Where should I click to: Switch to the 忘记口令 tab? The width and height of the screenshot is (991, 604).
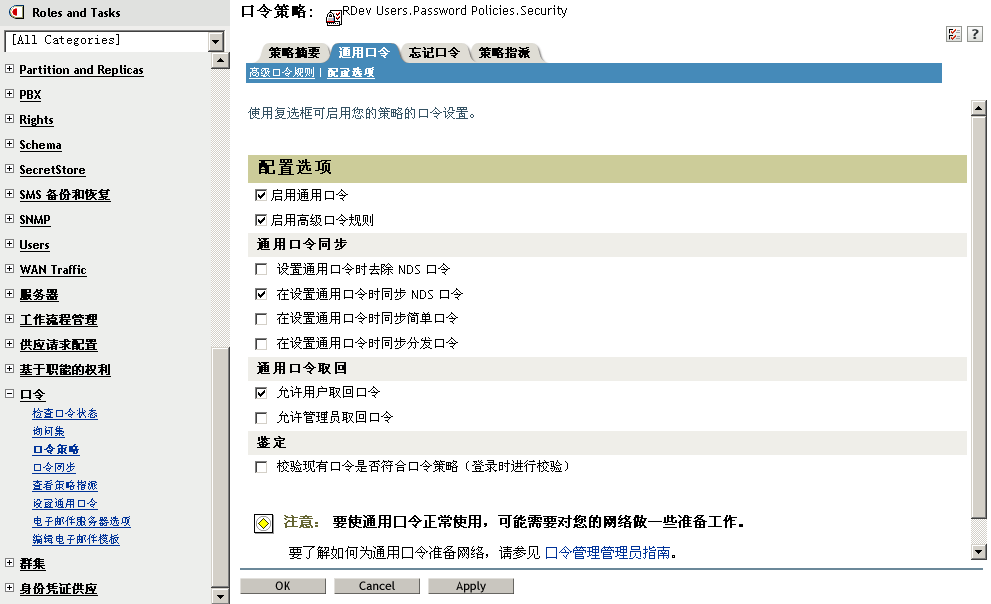(x=435, y=52)
